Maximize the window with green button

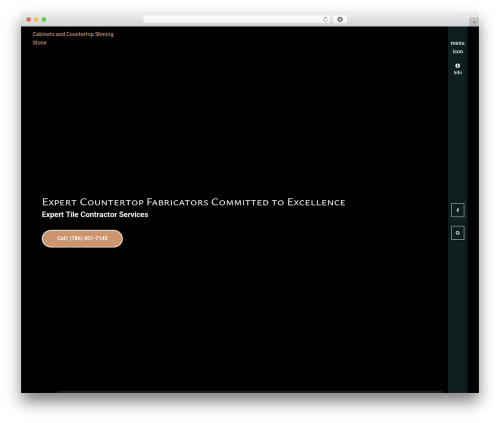coord(44,19)
